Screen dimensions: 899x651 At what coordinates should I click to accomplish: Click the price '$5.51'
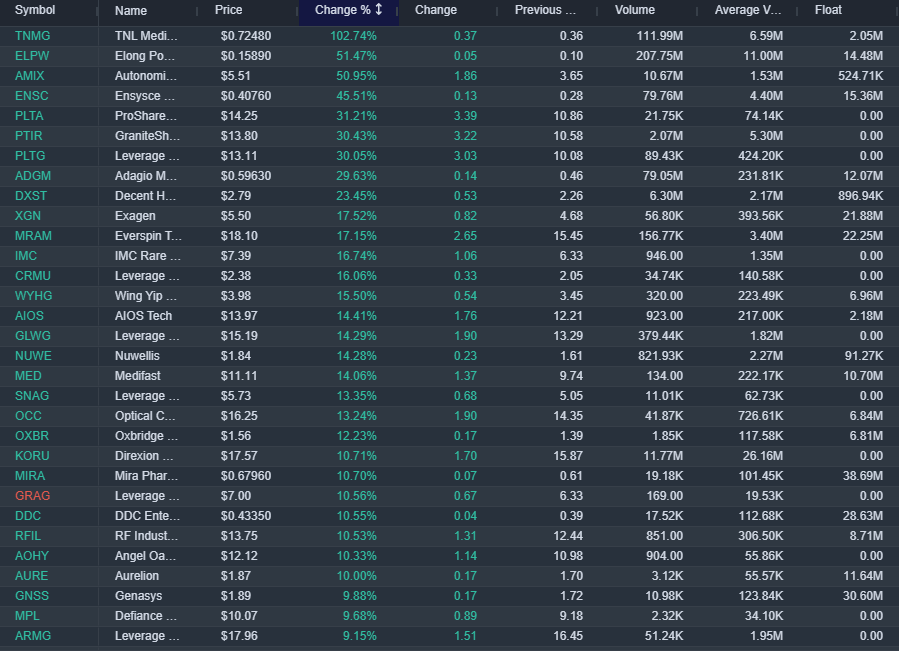coord(236,76)
